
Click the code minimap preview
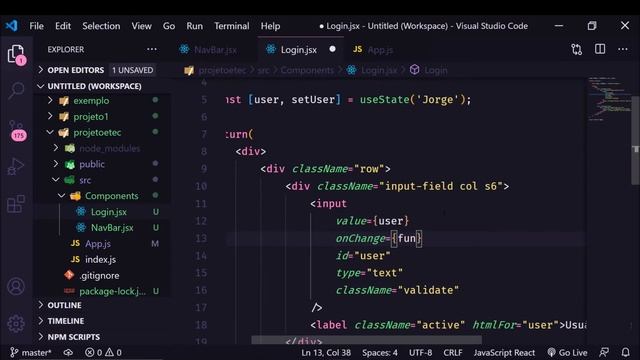[609, 98]
